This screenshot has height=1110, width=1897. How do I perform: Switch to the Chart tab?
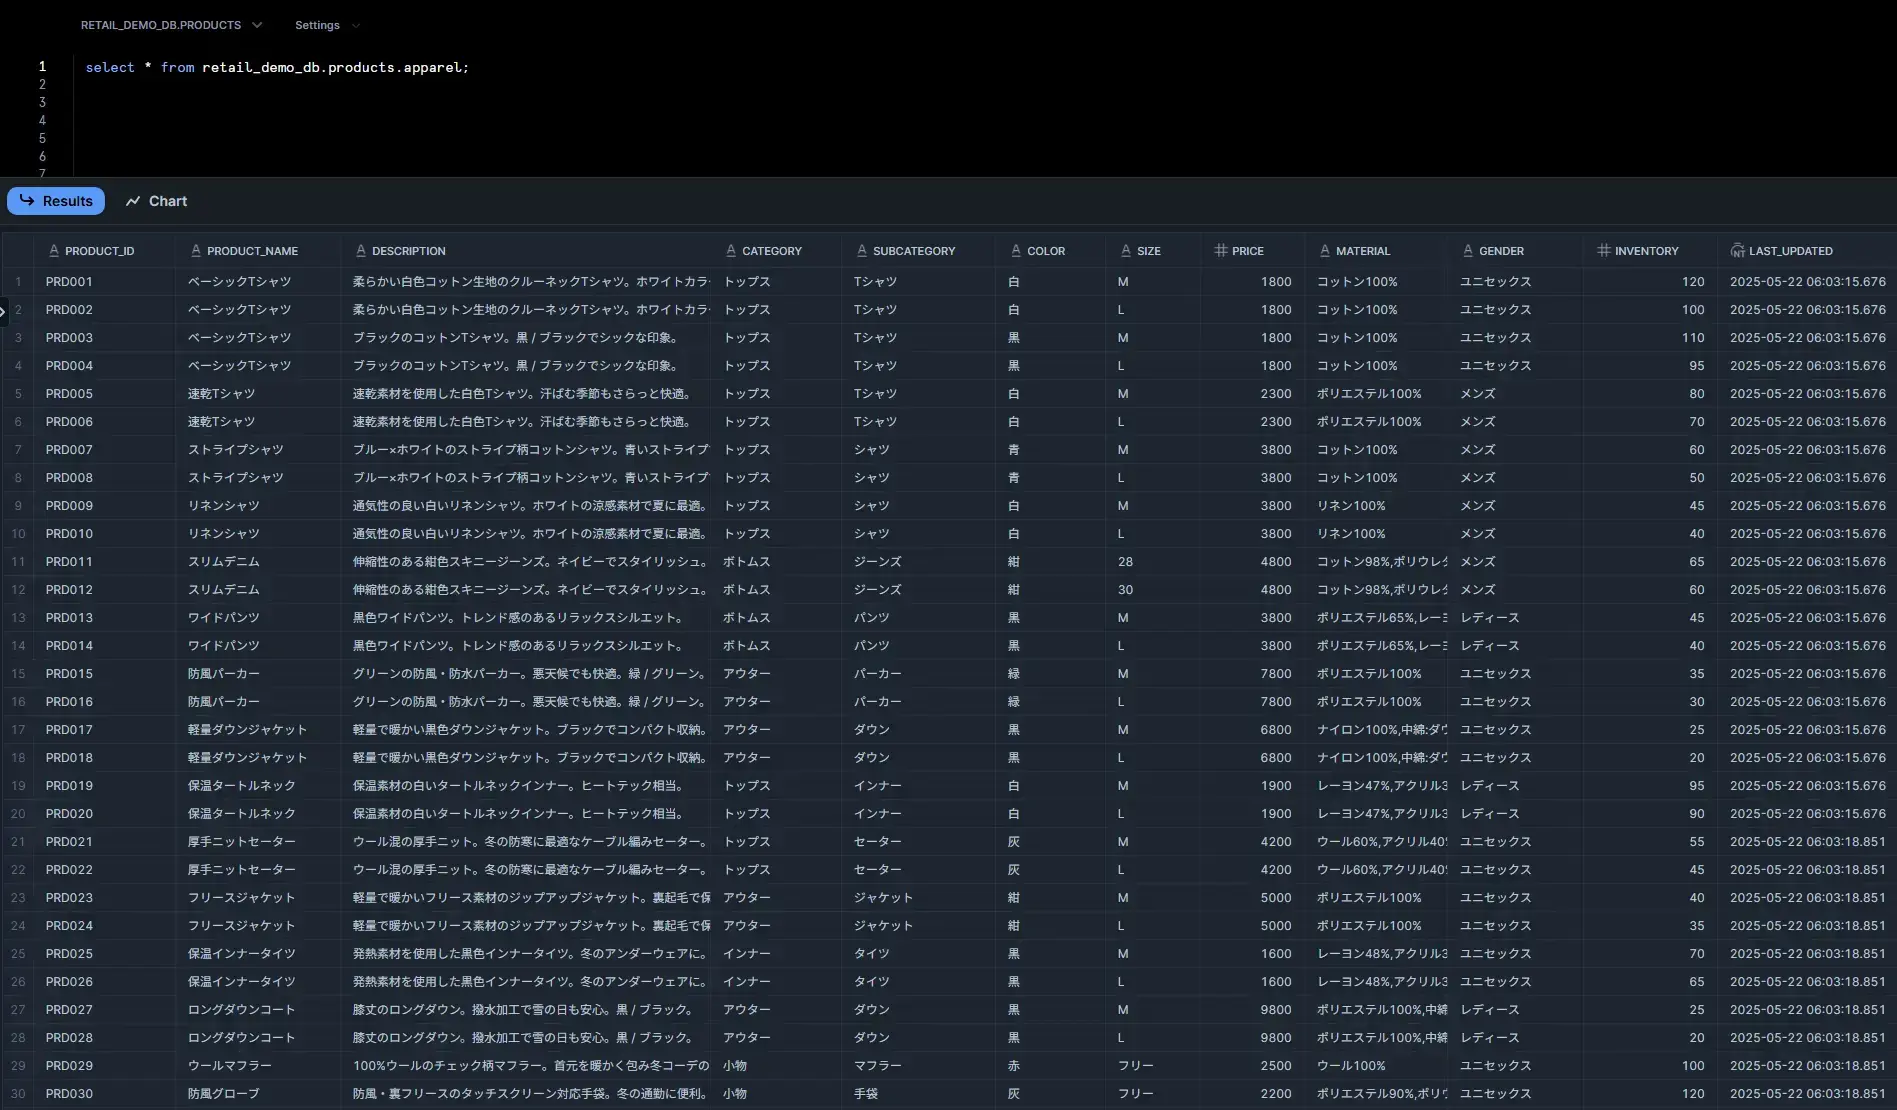point(157,201)
